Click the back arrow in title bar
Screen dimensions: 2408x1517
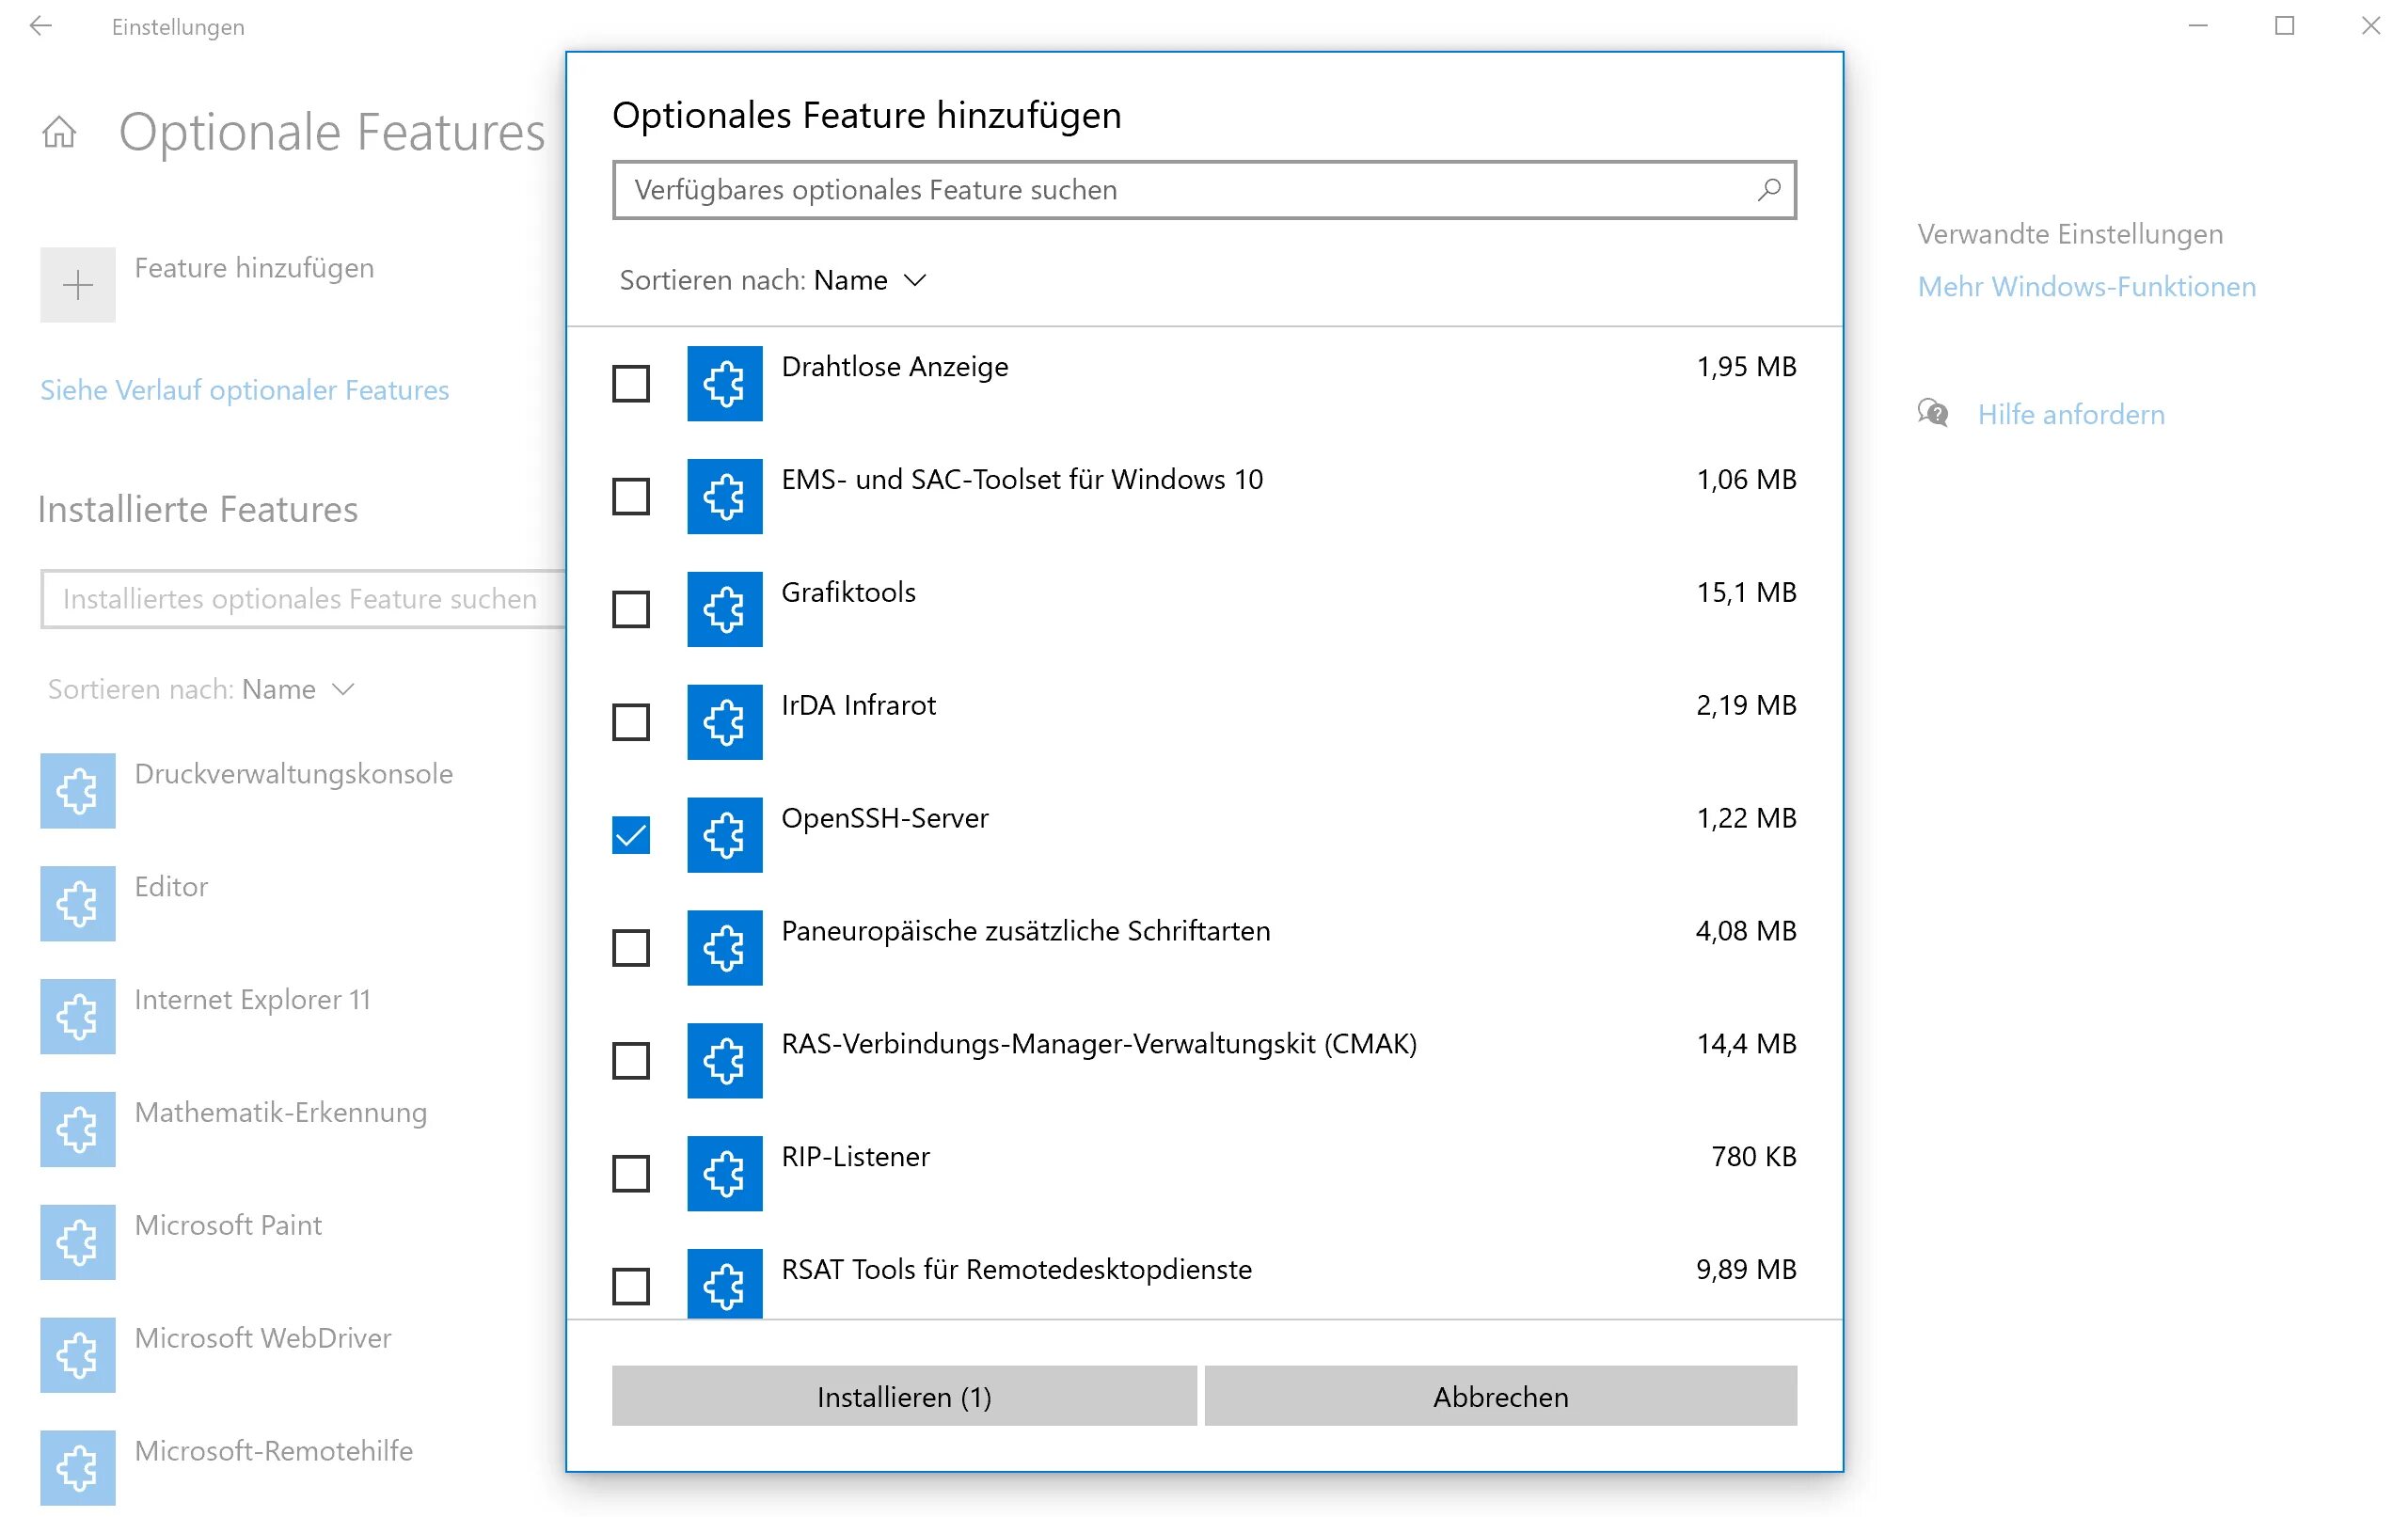click(41, 26)
